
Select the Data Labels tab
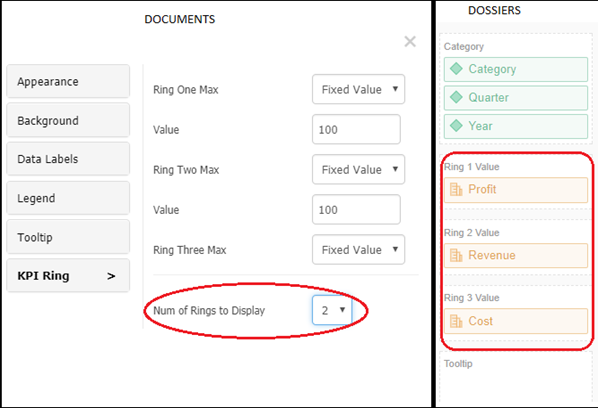[x=68, y=159]
